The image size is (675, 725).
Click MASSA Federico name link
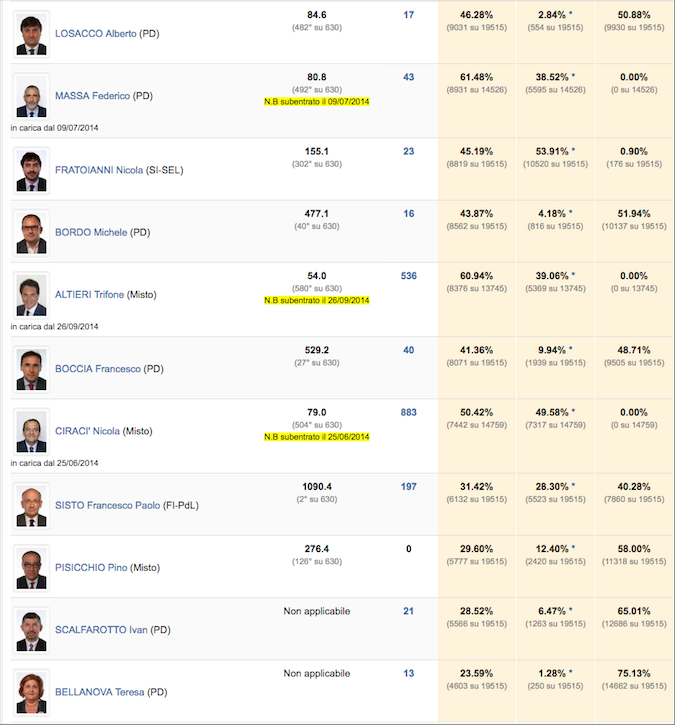[x=92, y=96]
